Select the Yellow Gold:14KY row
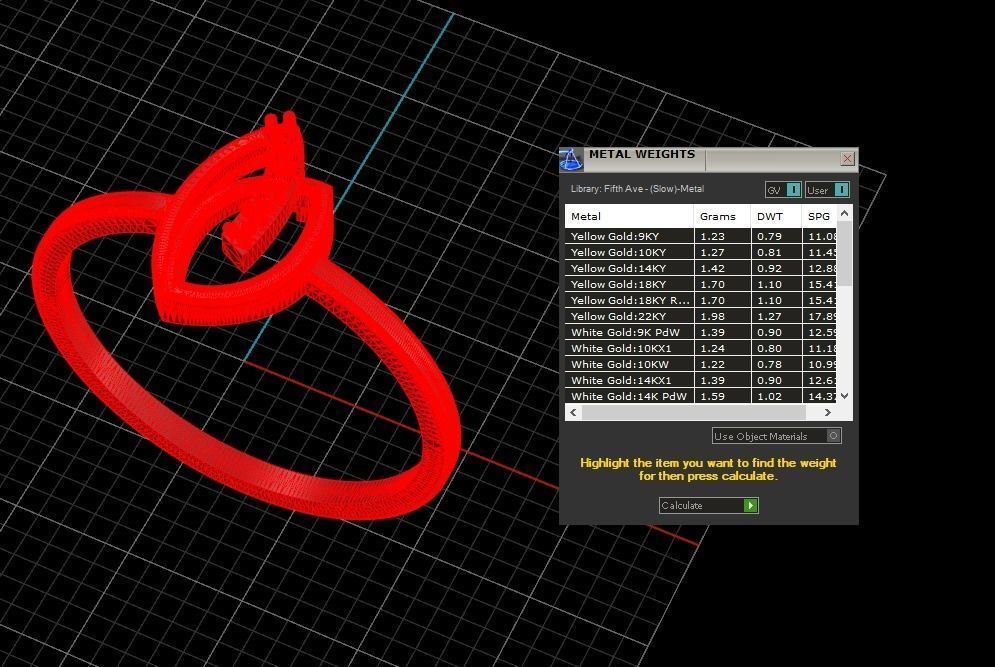 coord(701,268)
